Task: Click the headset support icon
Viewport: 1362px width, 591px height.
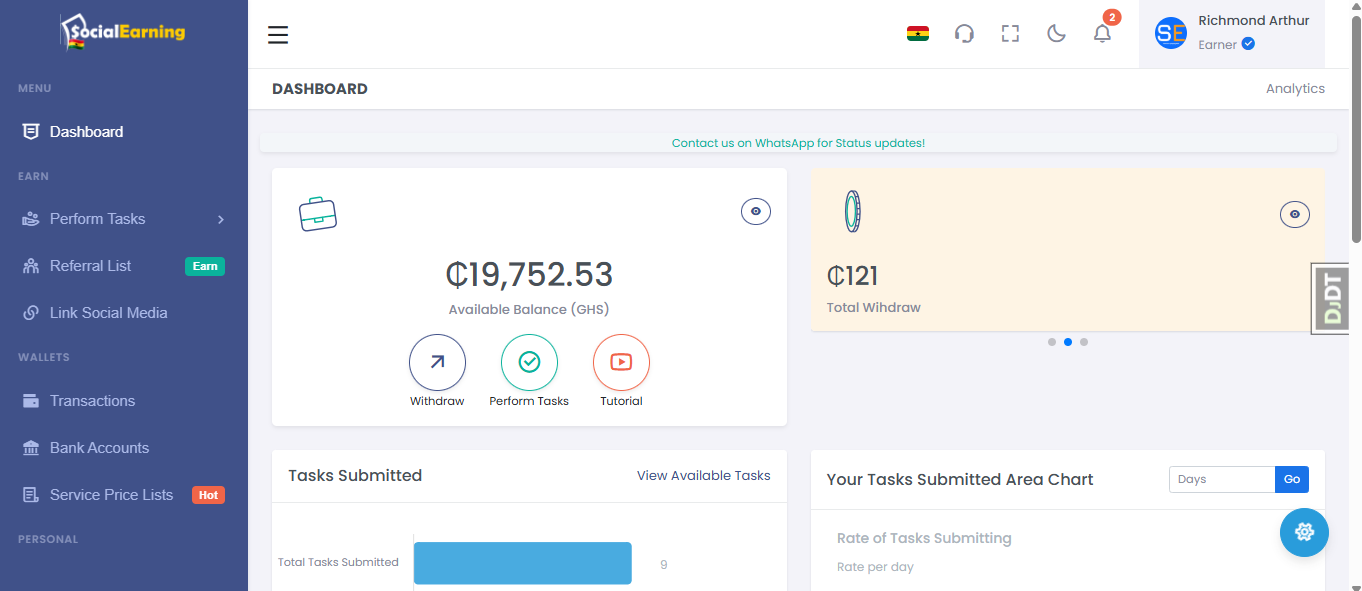Action: tap(964, 34)
